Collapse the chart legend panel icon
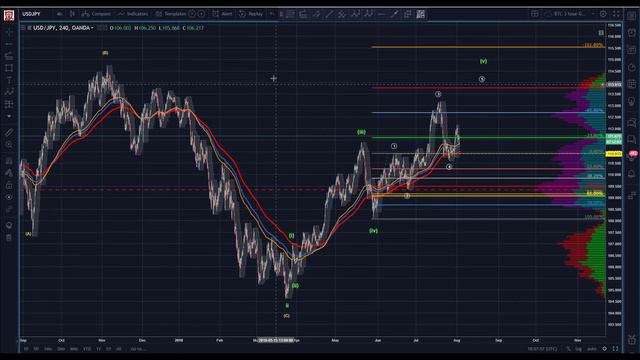The image size is (640, 360). click(x=24, y=28)
